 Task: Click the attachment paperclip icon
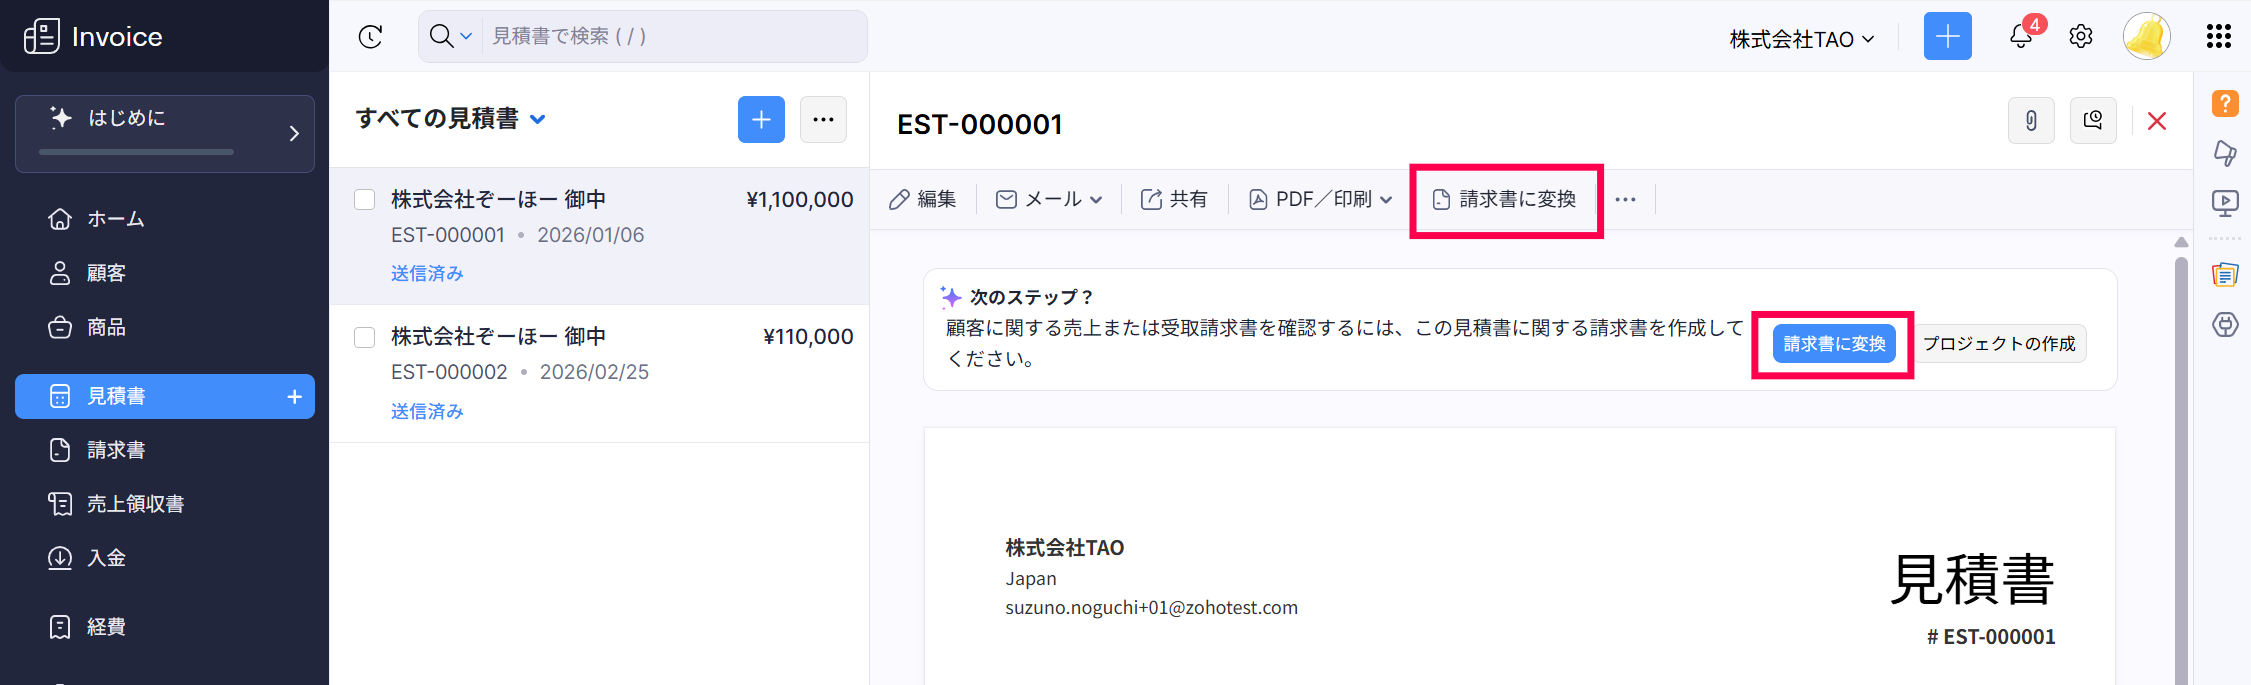(2031, 121)
